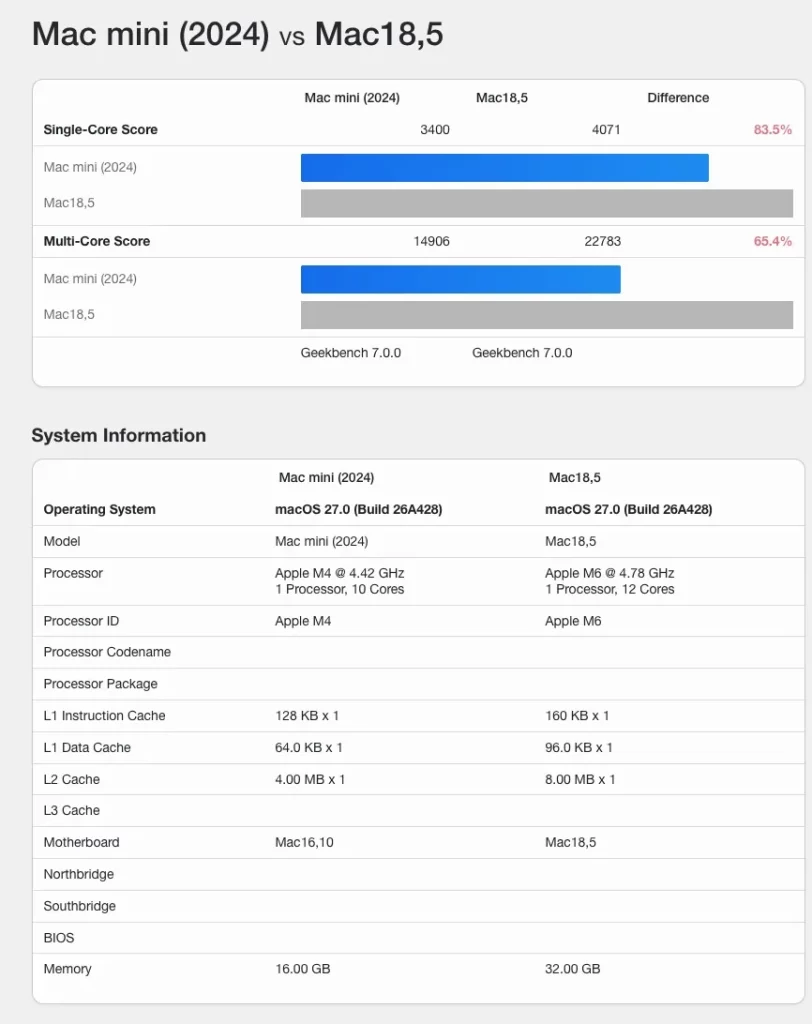This screenshot has width=812, height=1024.
Task: Select "Mac18,5" in the Model row
Action: click(x=570, y=541)
